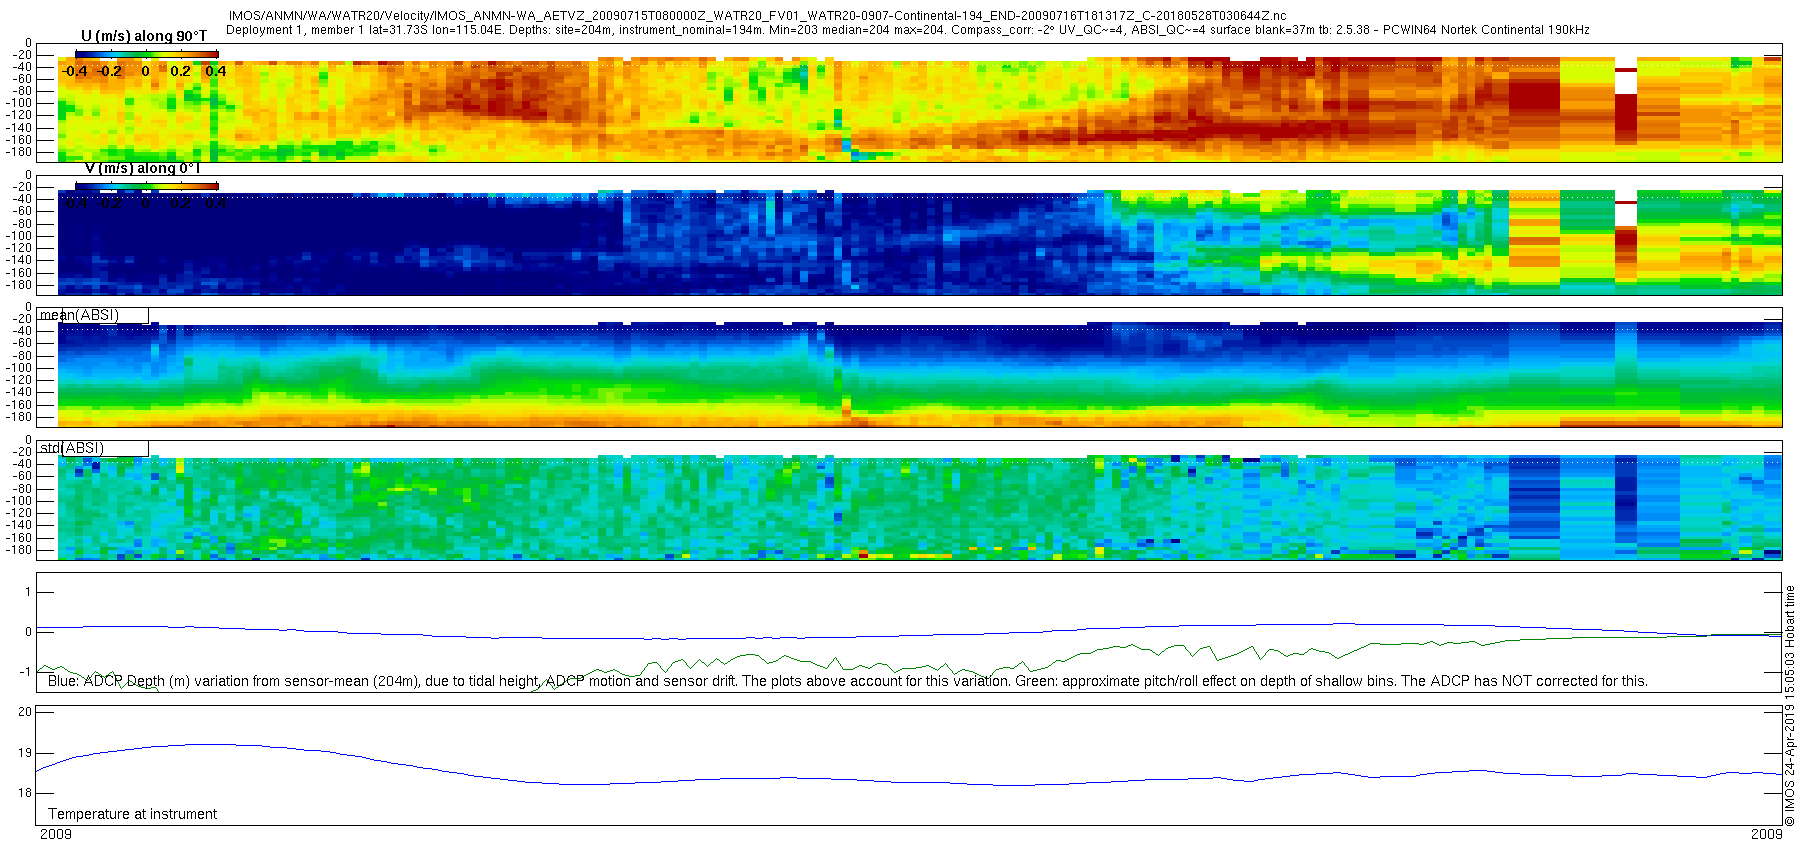The image size is (1800, 850).
Task: Click the 'V (m/s) along 0°T' label
Action: (x=143, y=169)
